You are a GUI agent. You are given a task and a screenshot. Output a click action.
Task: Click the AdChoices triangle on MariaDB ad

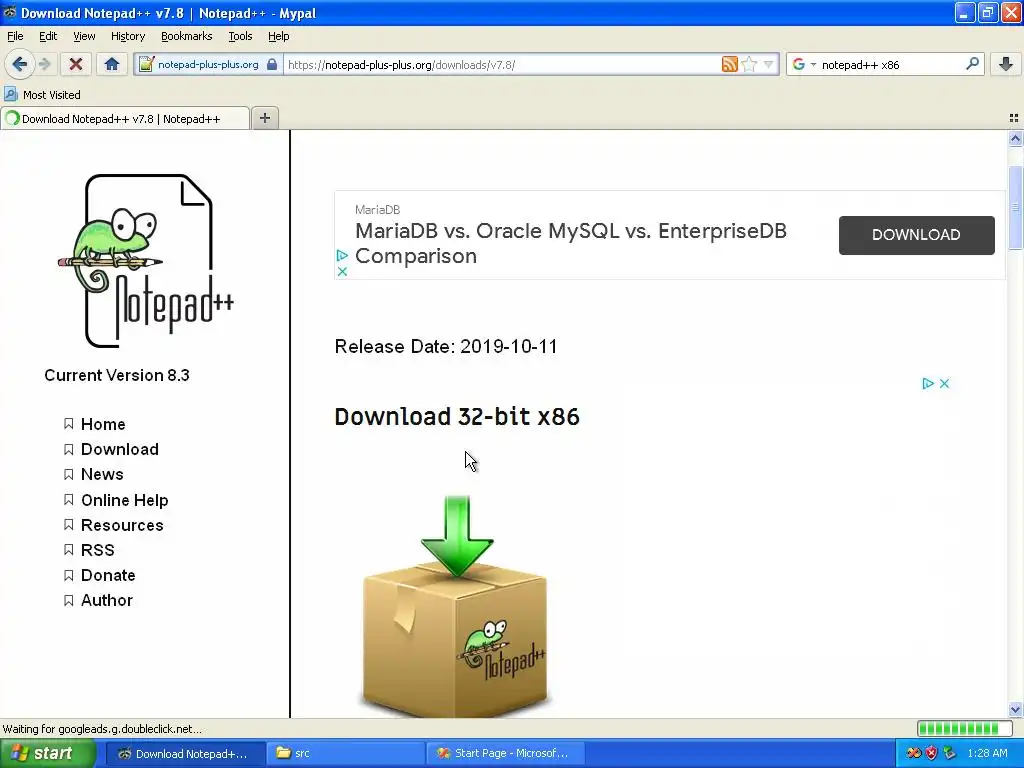pos(342,255)
